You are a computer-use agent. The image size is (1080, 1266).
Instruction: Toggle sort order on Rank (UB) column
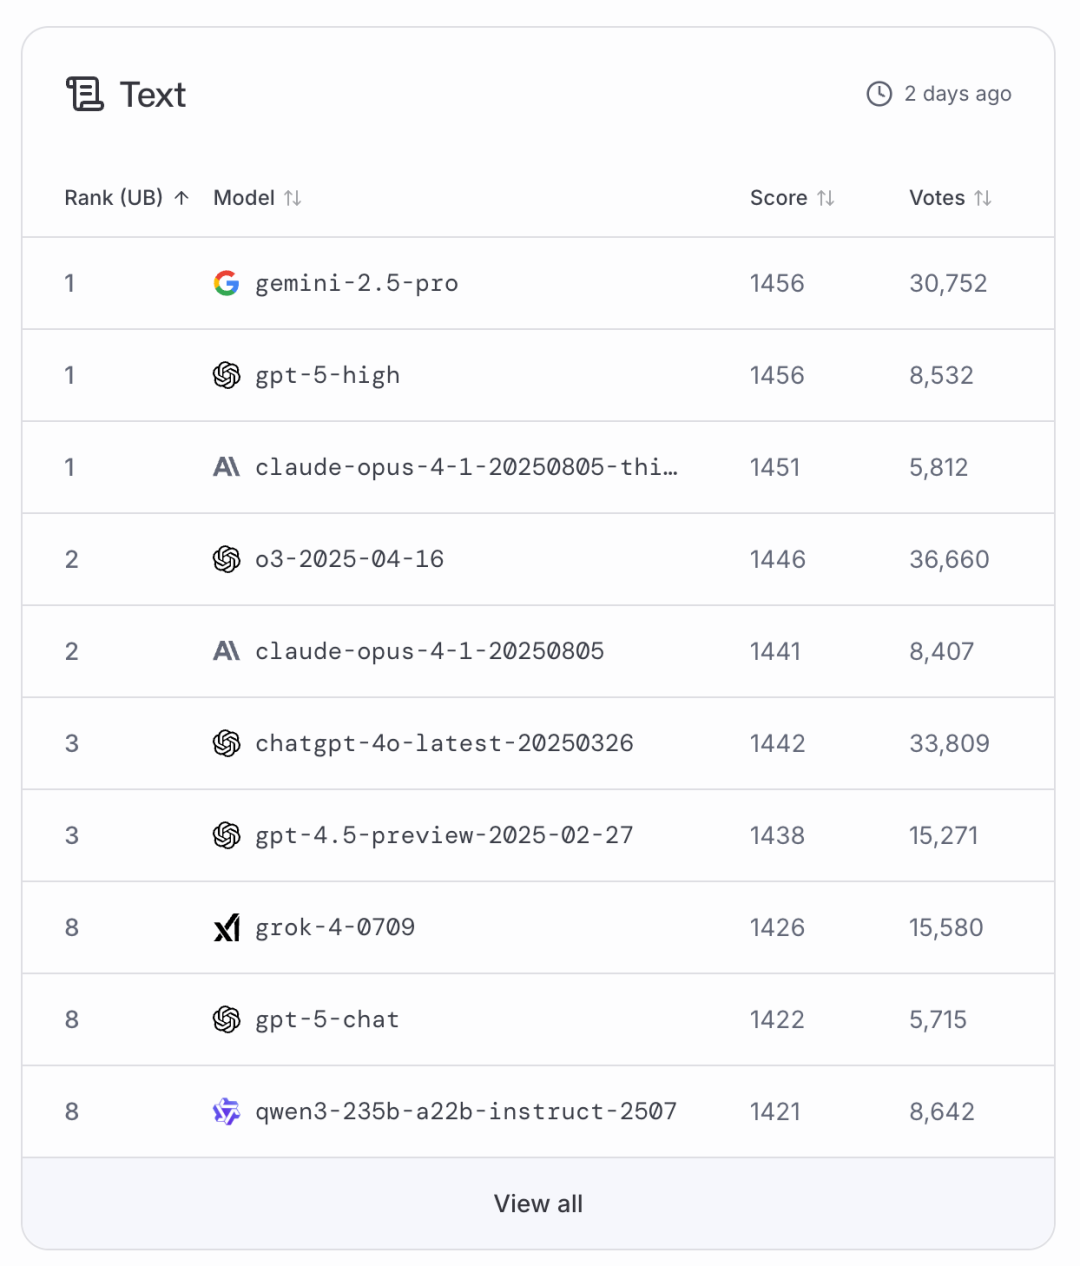pyautogui.click(x=181, y=198)
